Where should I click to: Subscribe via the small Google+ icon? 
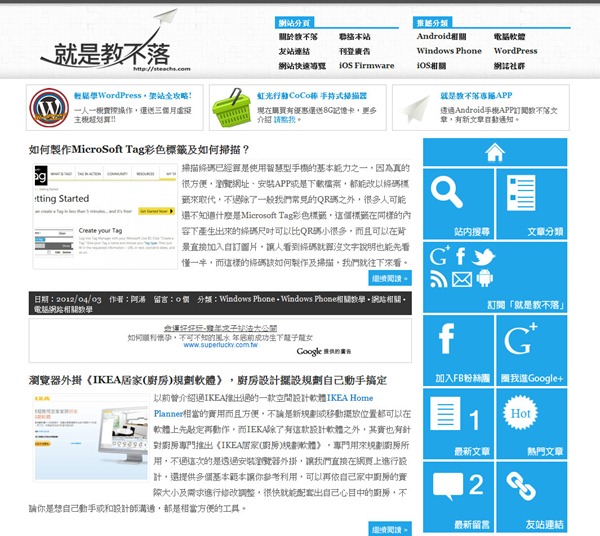[439, 256]
